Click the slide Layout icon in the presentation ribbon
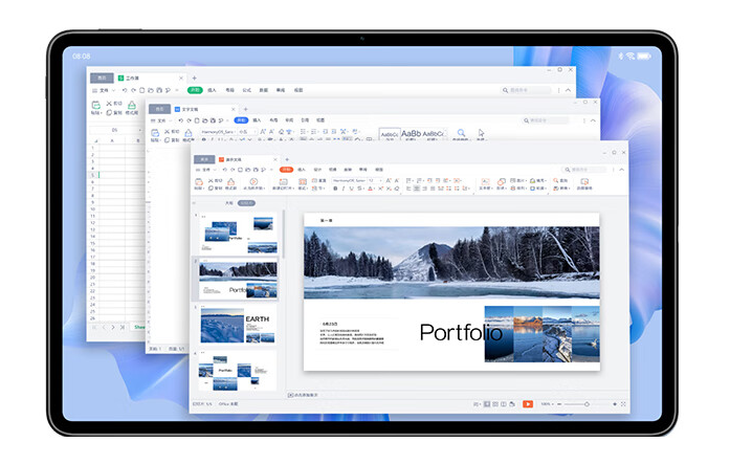The image size is (730, 464). point(303,181)
